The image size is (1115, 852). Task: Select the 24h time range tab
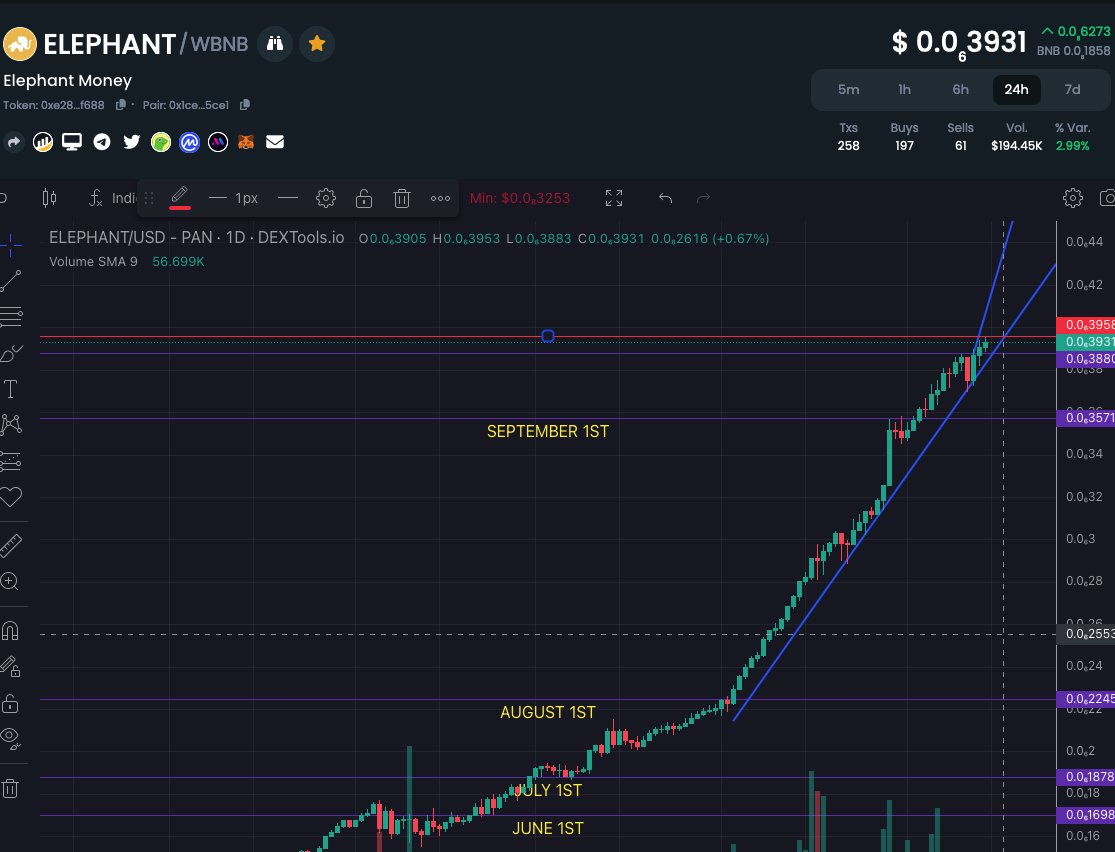(x=1016, y=90)
